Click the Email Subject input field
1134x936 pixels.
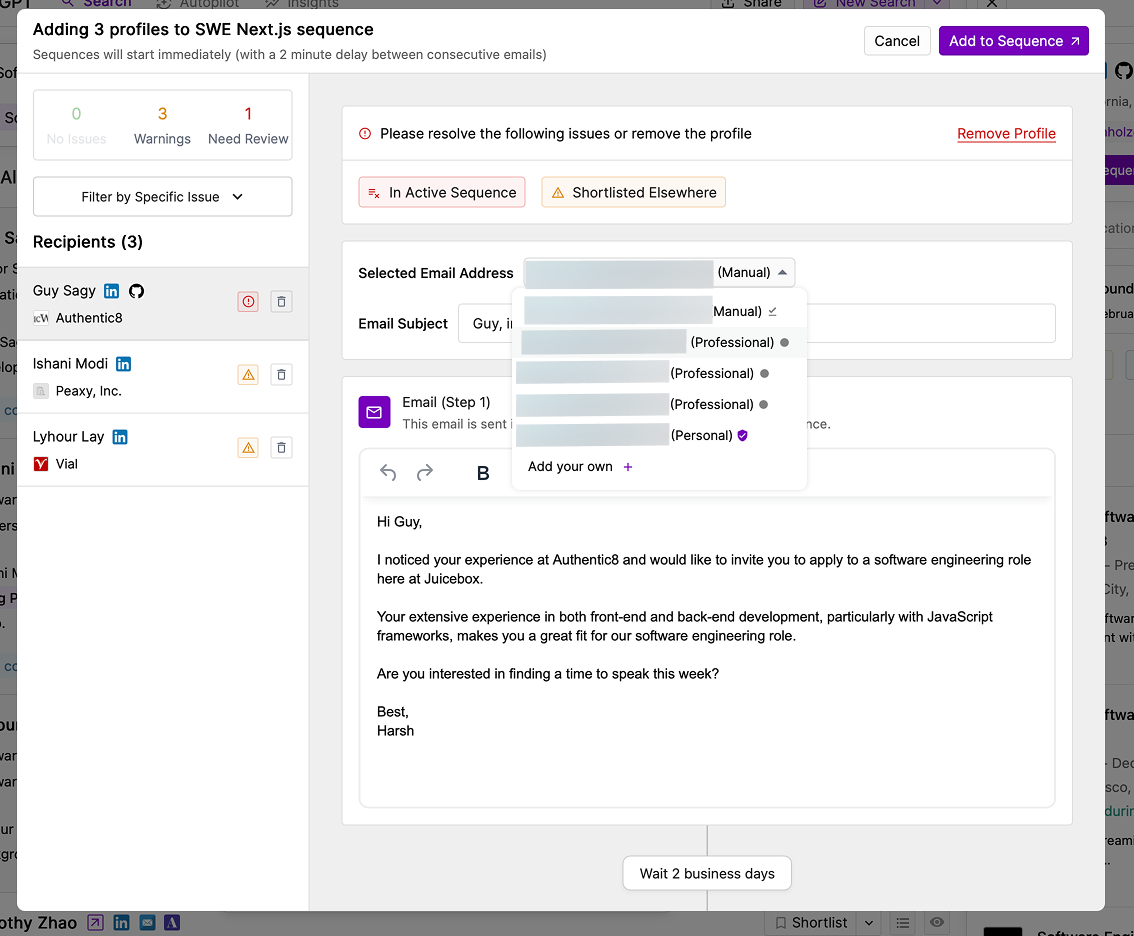[x=756, y=323]
